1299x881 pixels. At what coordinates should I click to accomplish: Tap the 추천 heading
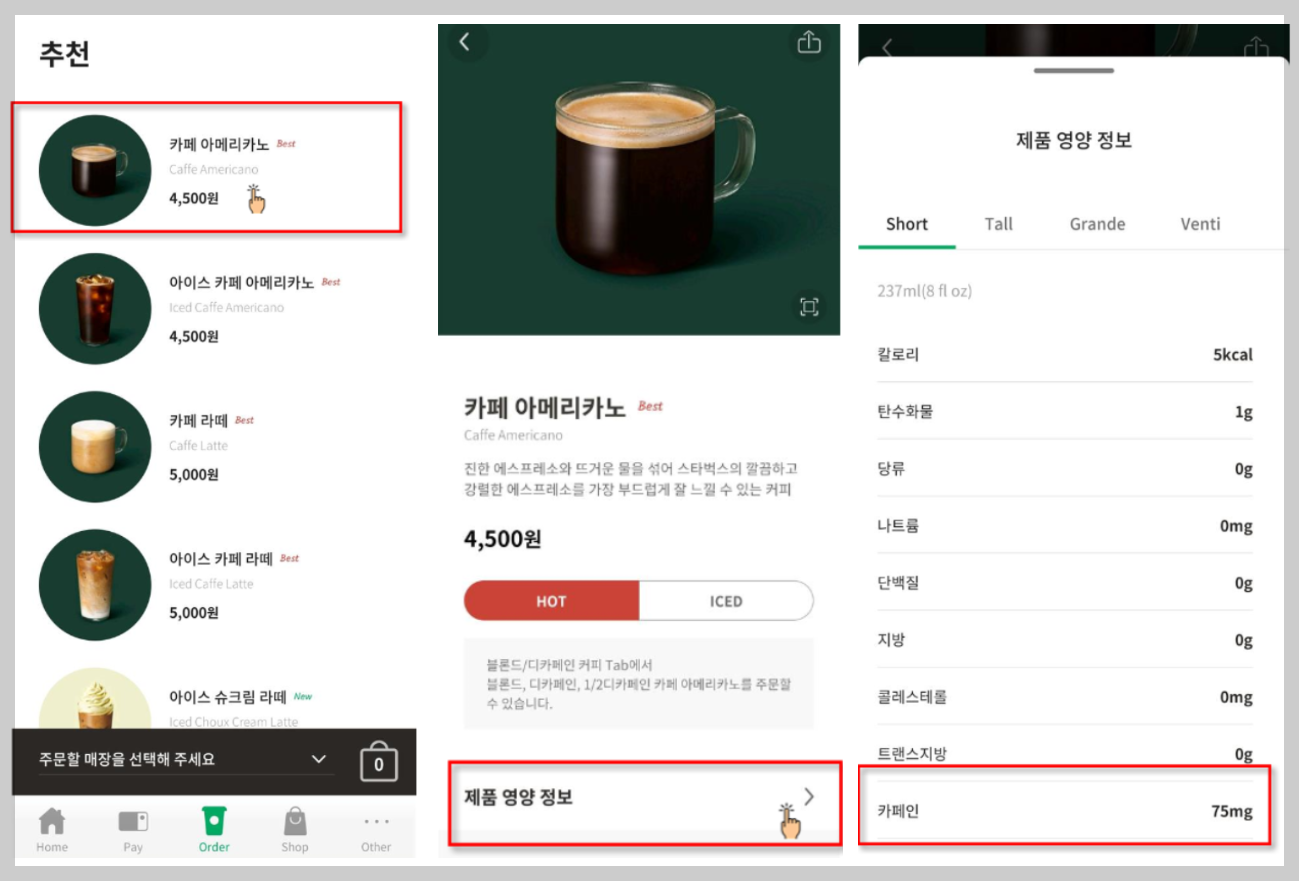[65, 53]
